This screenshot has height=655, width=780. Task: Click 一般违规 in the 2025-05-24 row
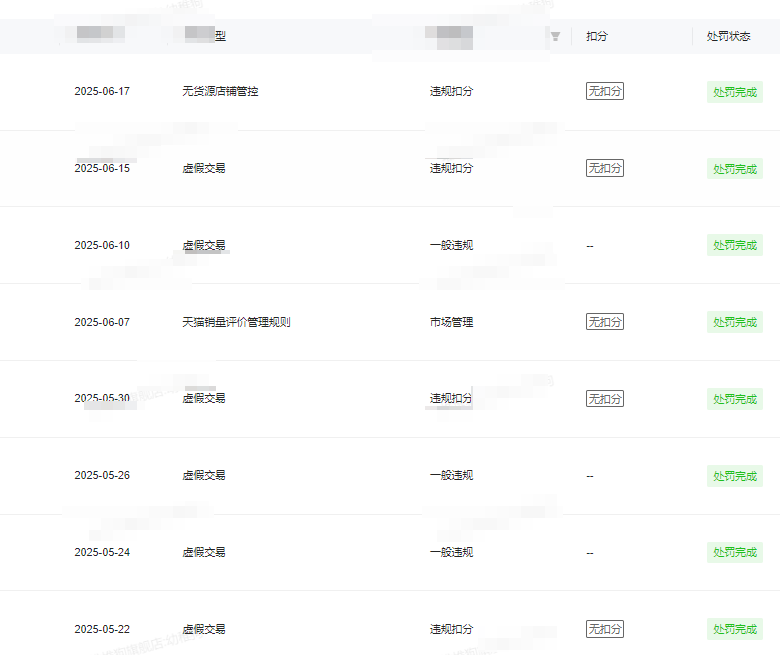coord(451,553)
